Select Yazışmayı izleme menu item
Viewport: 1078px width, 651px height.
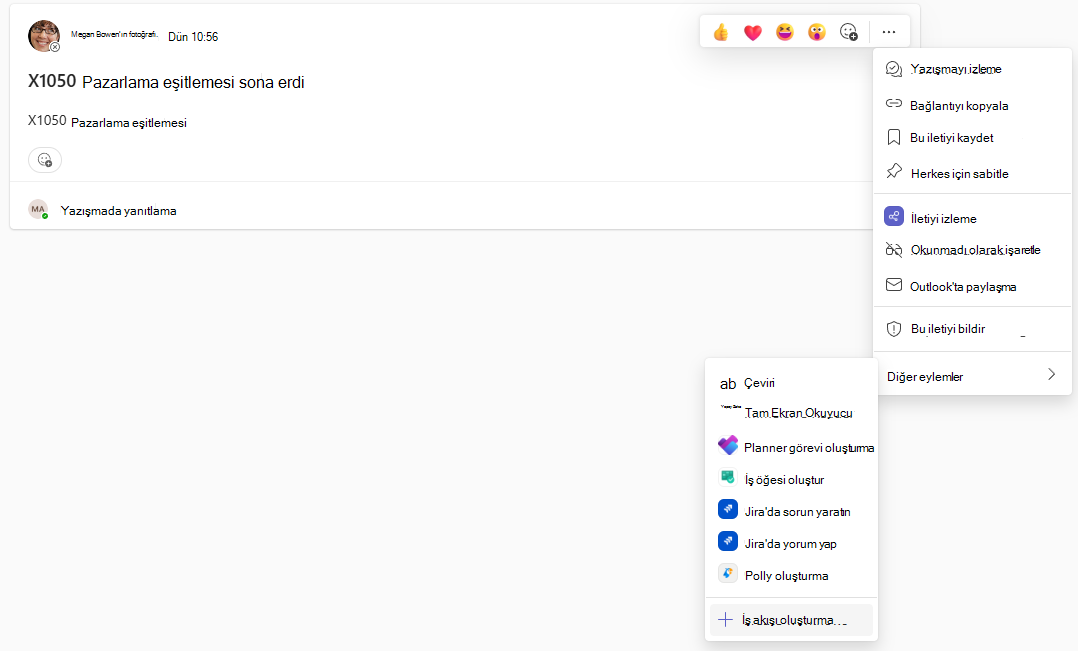pos(972,69)
